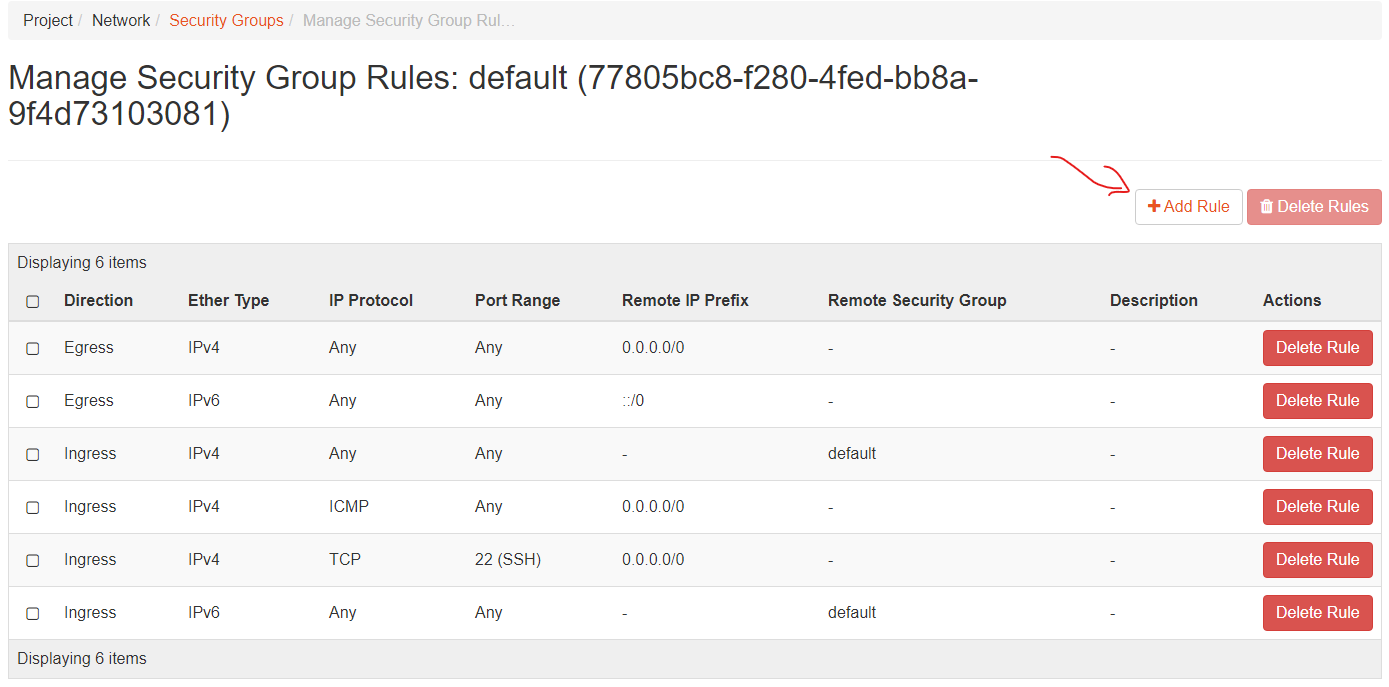Screen dimensions: 1389x687
Task: Navigate to the Project breadcrumb
Action: click(x=47, y=19)
